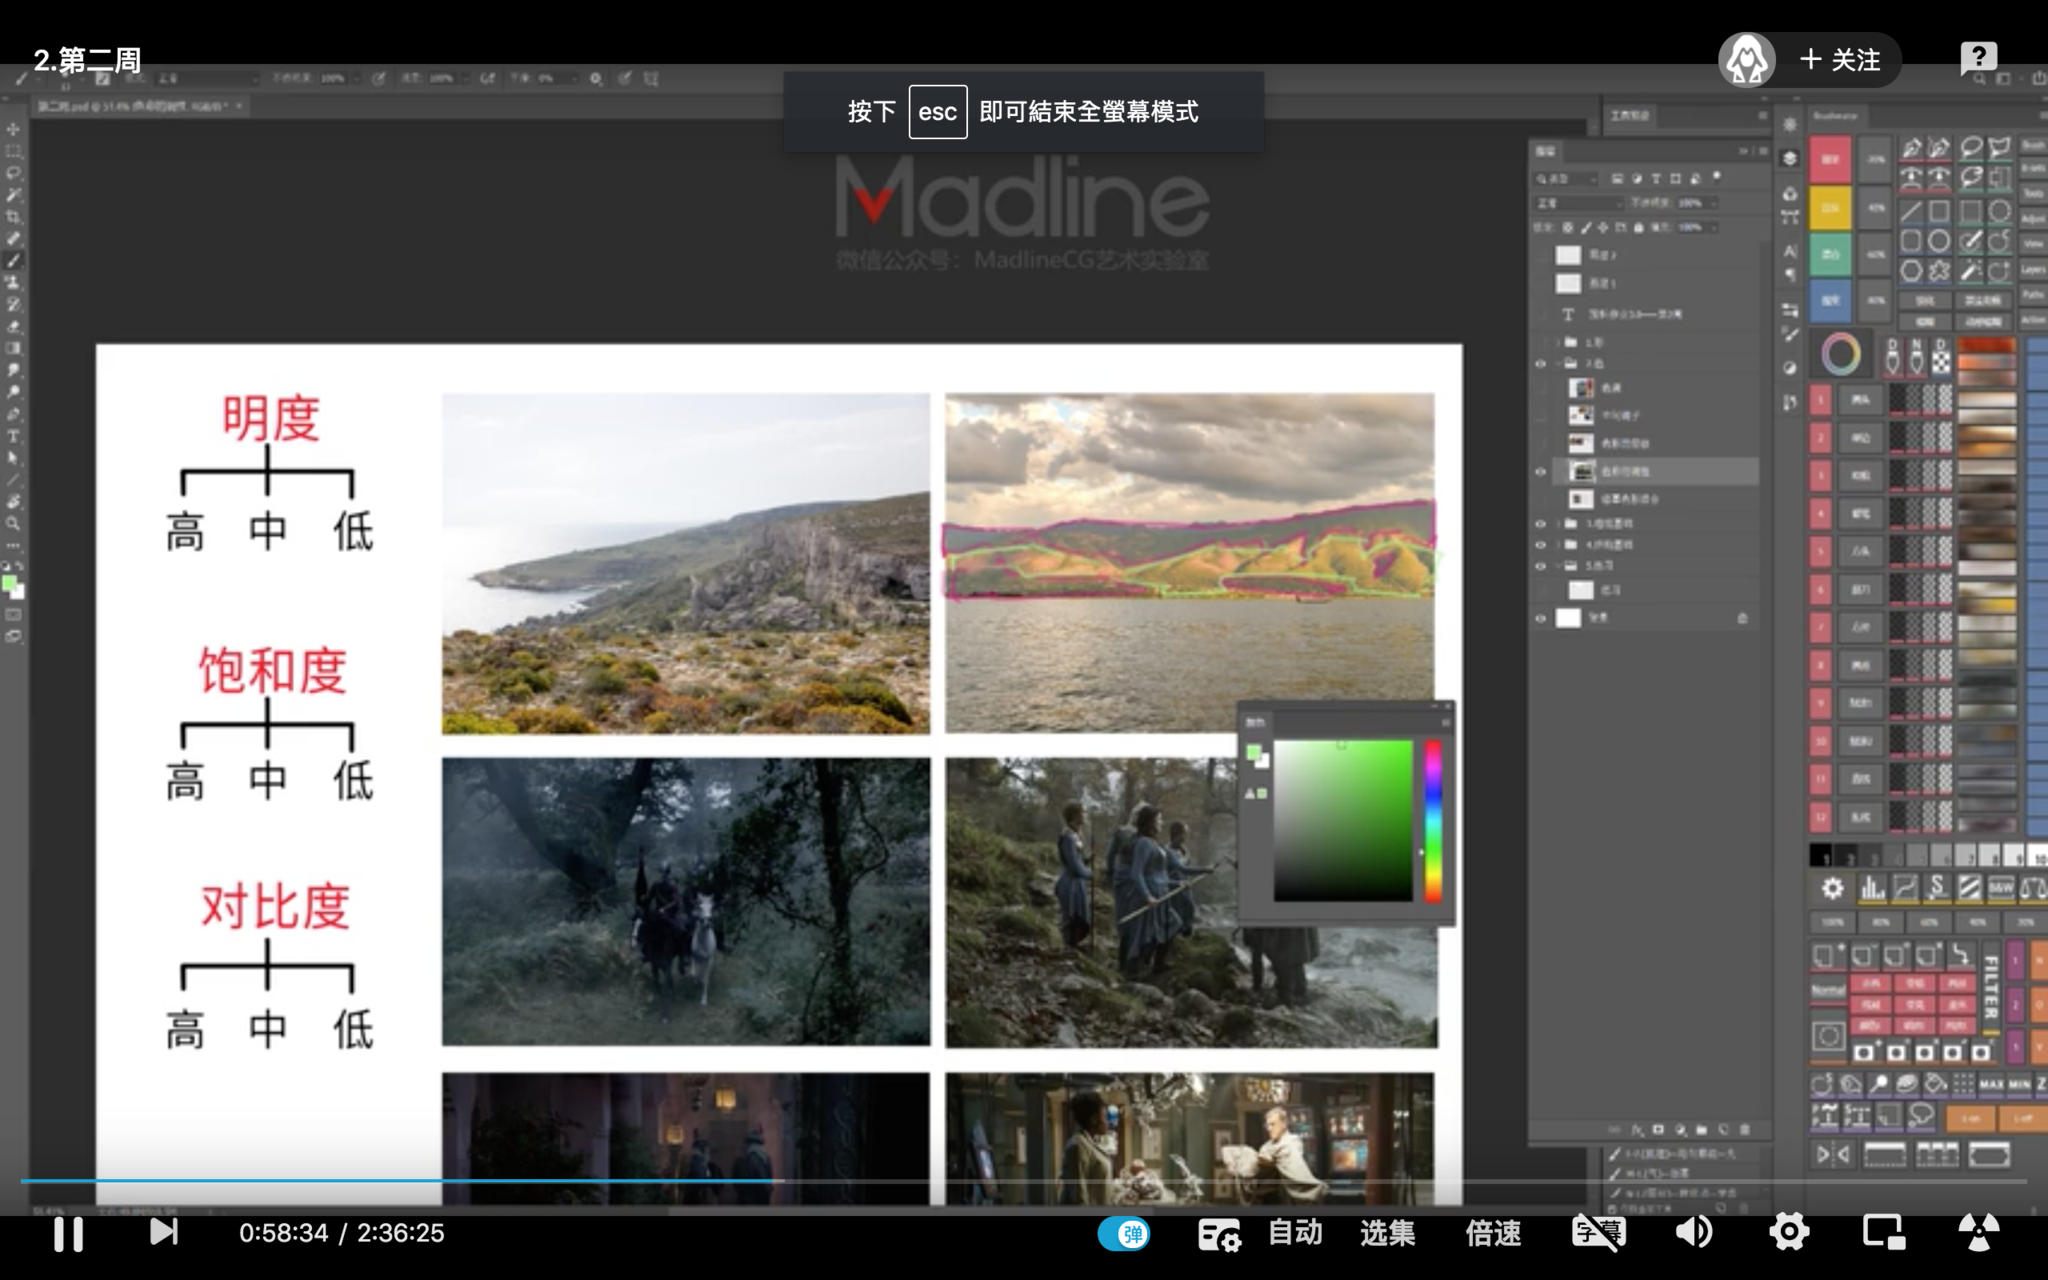Pause the video
The image size is (2048, 1280).
click(68, 1233)
